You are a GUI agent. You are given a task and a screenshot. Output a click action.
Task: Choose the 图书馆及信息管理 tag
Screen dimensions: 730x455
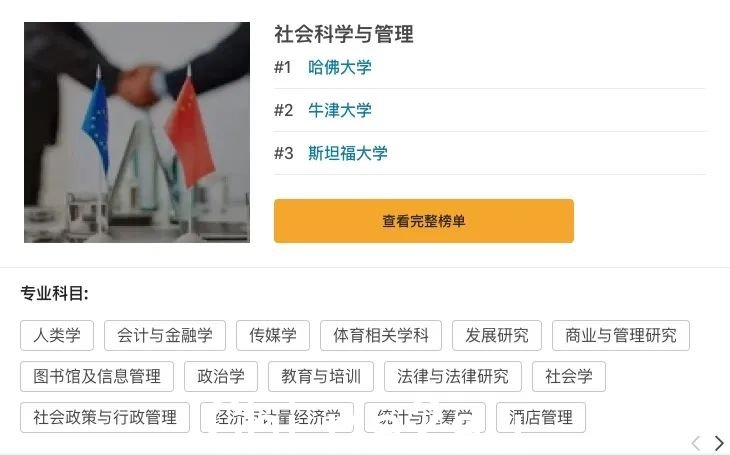97,376
